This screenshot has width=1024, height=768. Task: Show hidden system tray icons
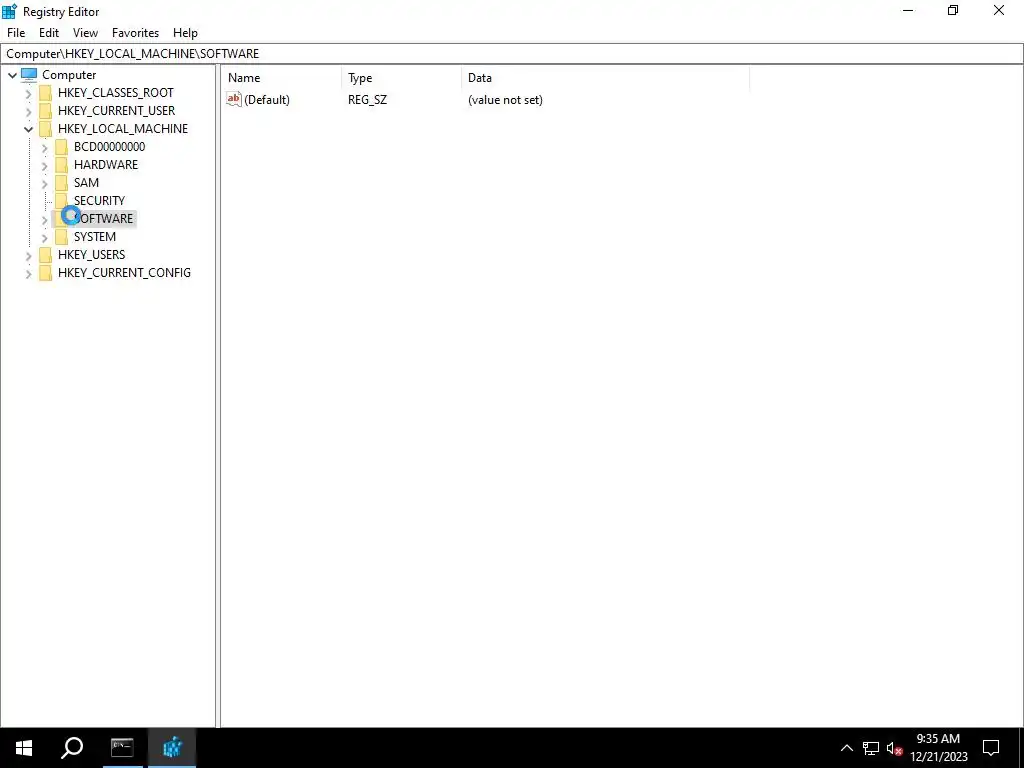(846, 748)
